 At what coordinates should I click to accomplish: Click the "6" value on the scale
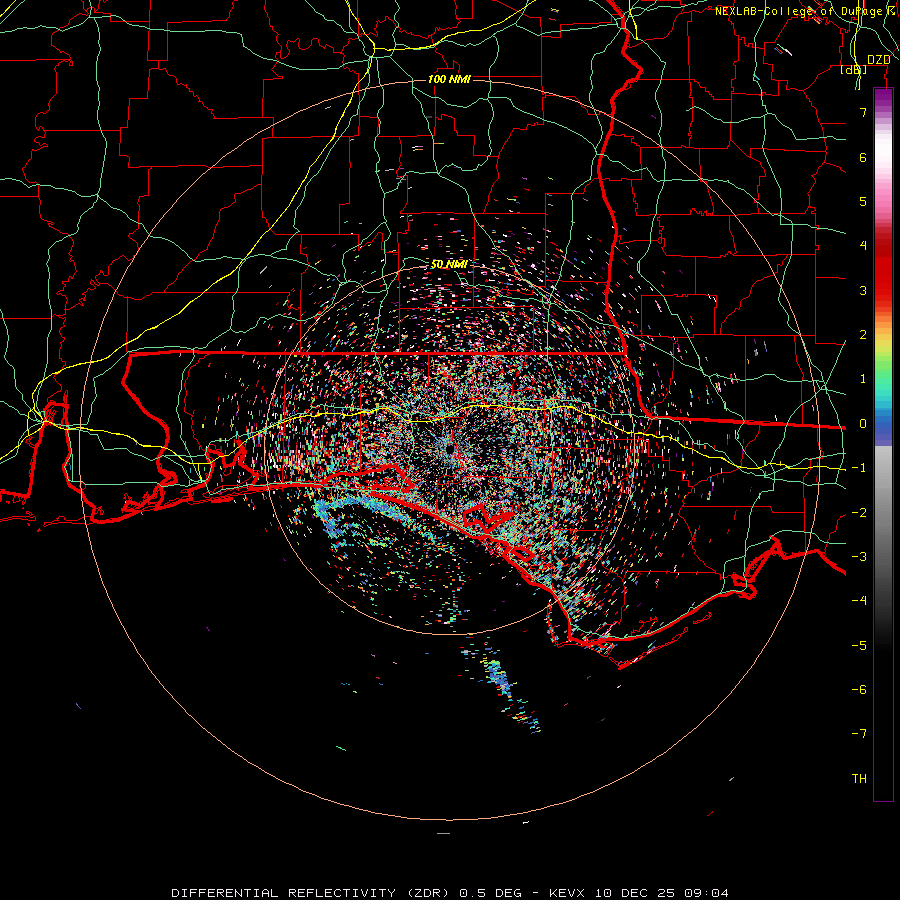[x=863, y=157]
